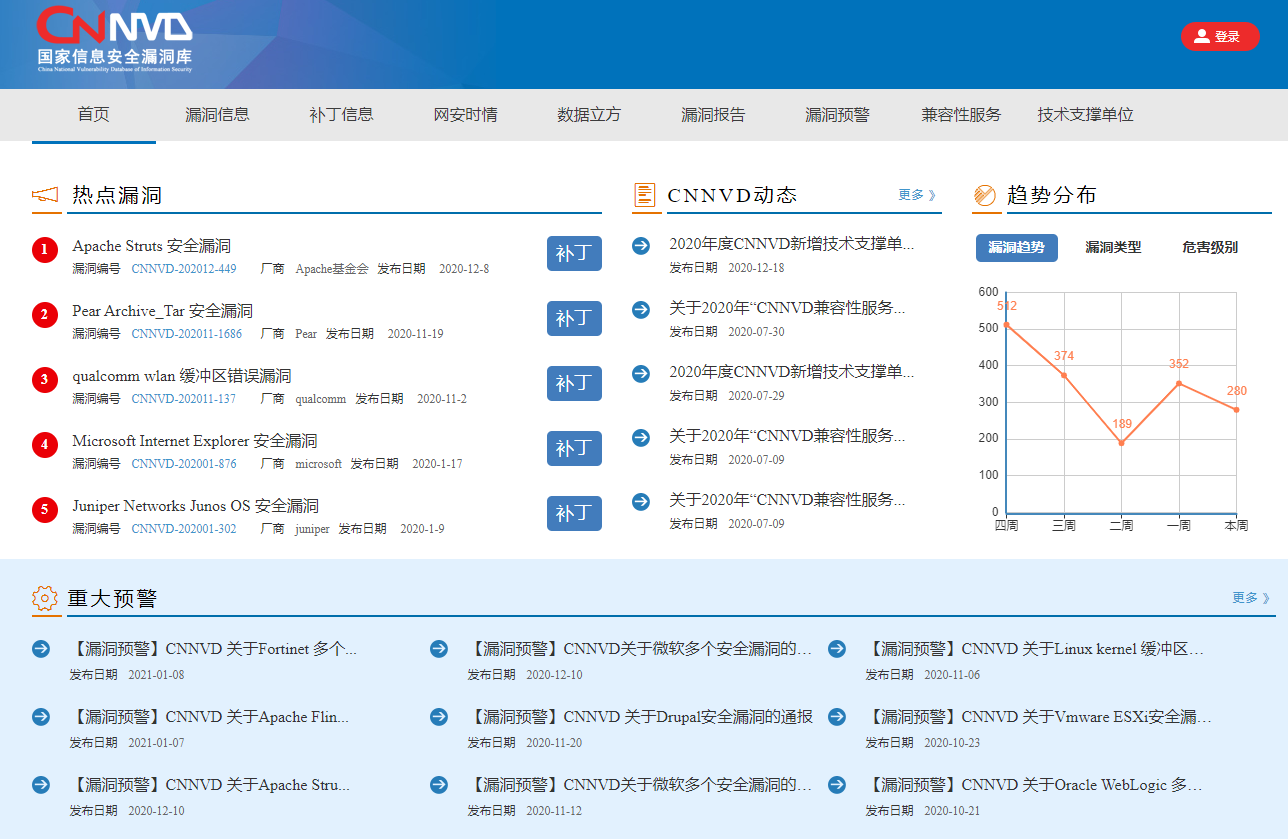Click chart data point labeled 189
This screenshot has height=839, width=1288.
coord(1121,443)
